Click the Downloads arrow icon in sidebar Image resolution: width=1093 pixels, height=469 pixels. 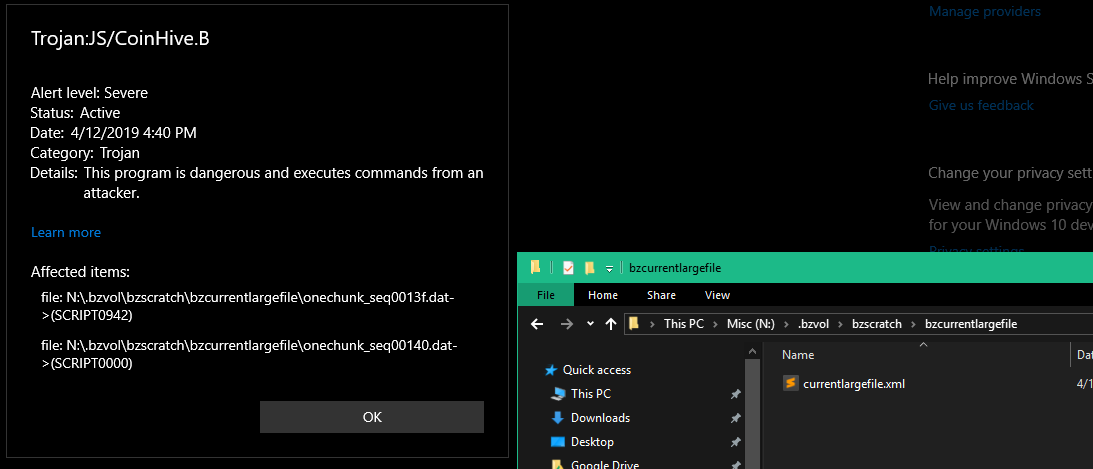(558, 417)
